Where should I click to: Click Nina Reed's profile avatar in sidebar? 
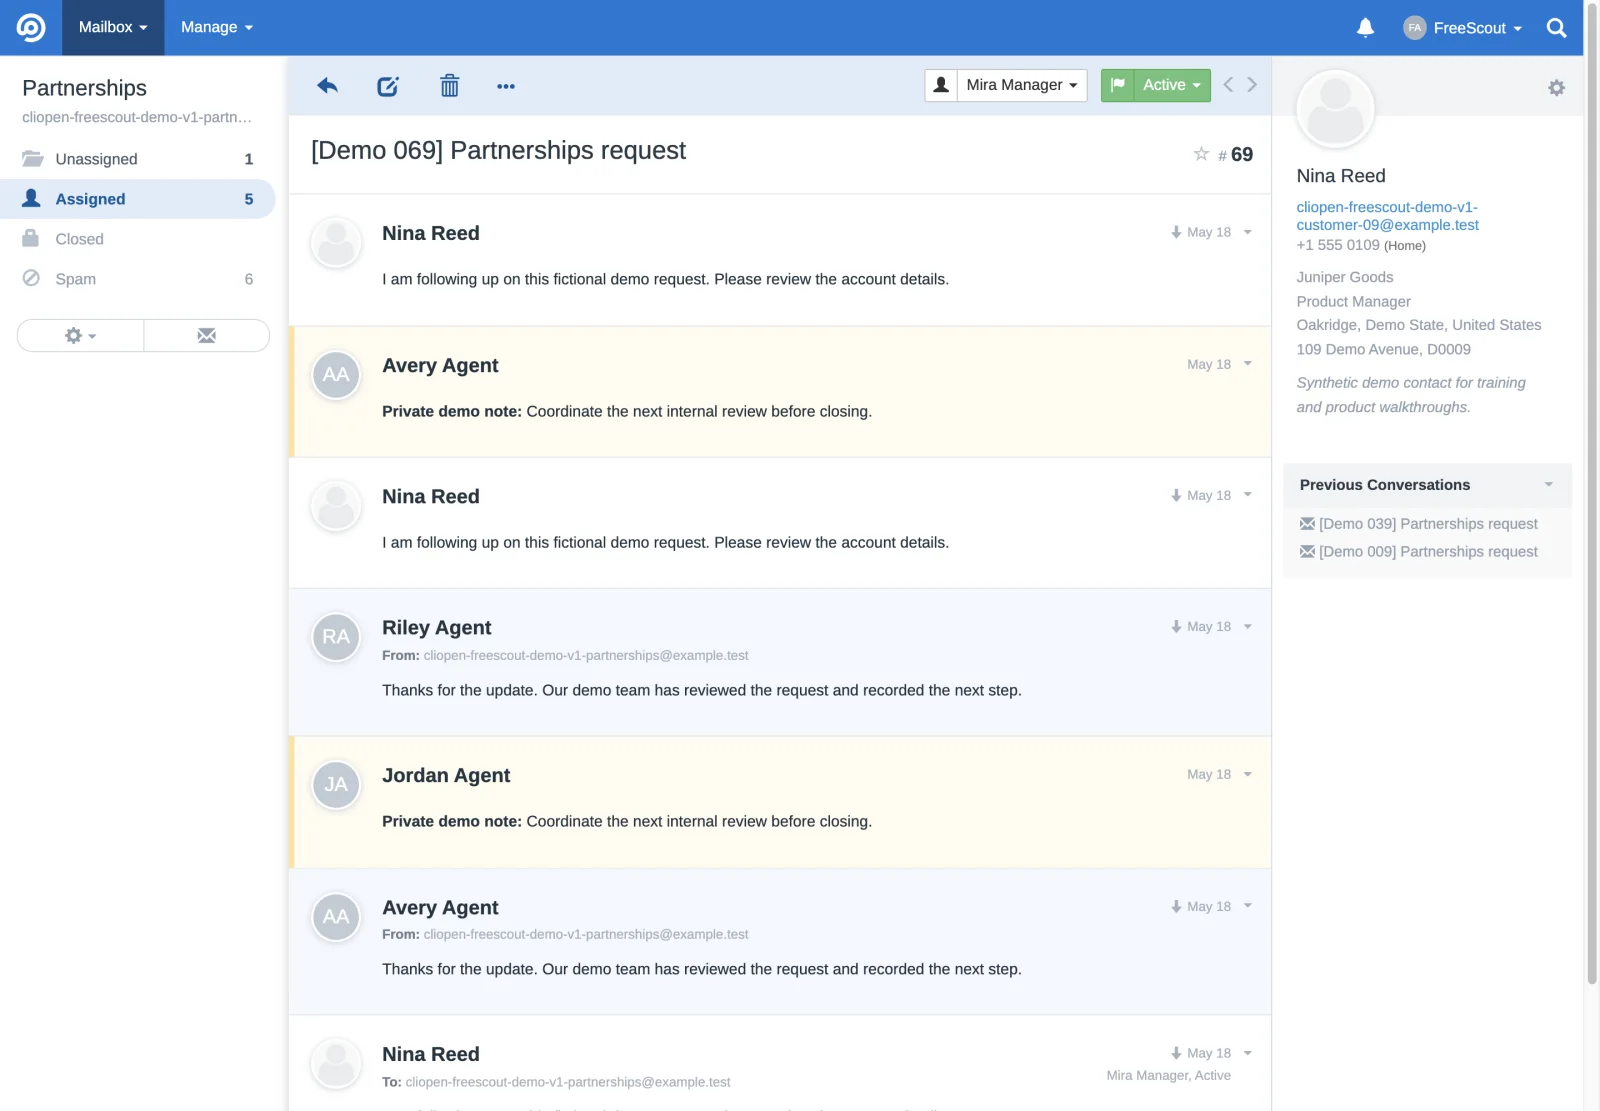pos(1335,109)
